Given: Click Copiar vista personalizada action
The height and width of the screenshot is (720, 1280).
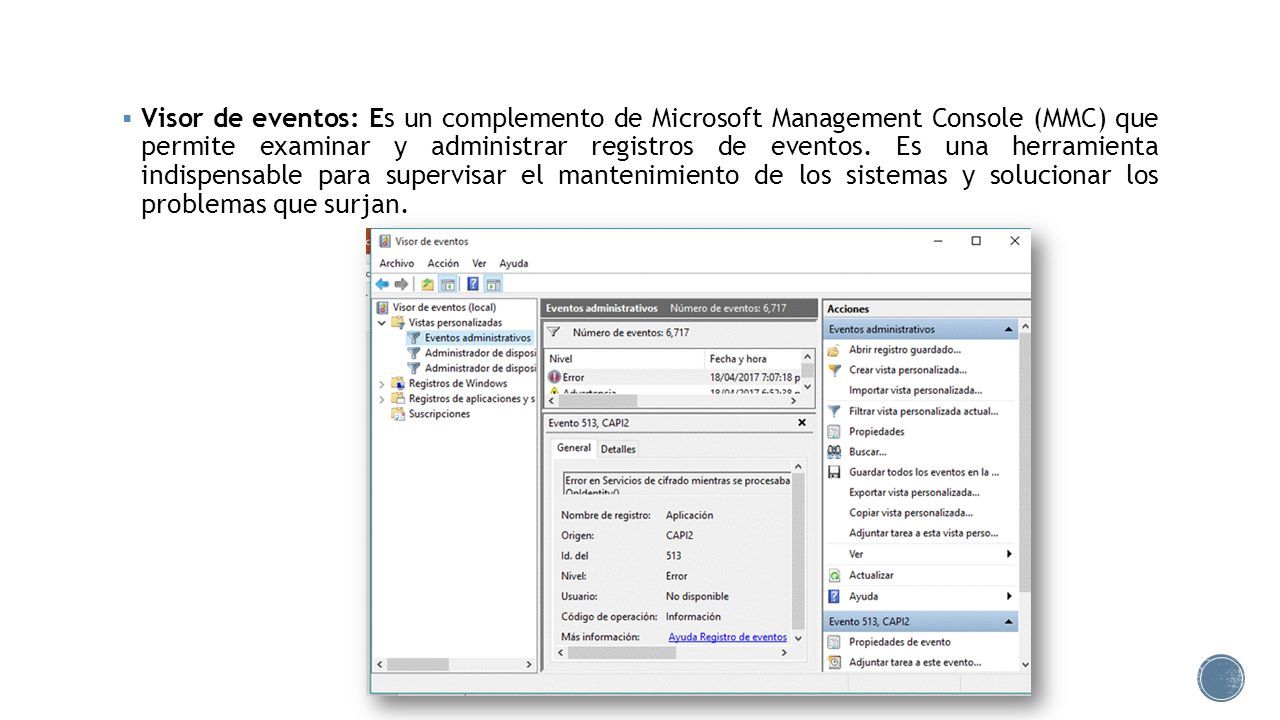Looking at the screenshot, I should tap(911, 513).
